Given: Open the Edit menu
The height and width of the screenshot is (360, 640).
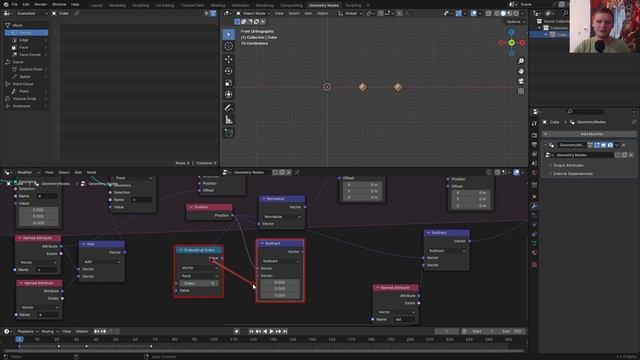Looking at the screenshot, I should point(26,4).
